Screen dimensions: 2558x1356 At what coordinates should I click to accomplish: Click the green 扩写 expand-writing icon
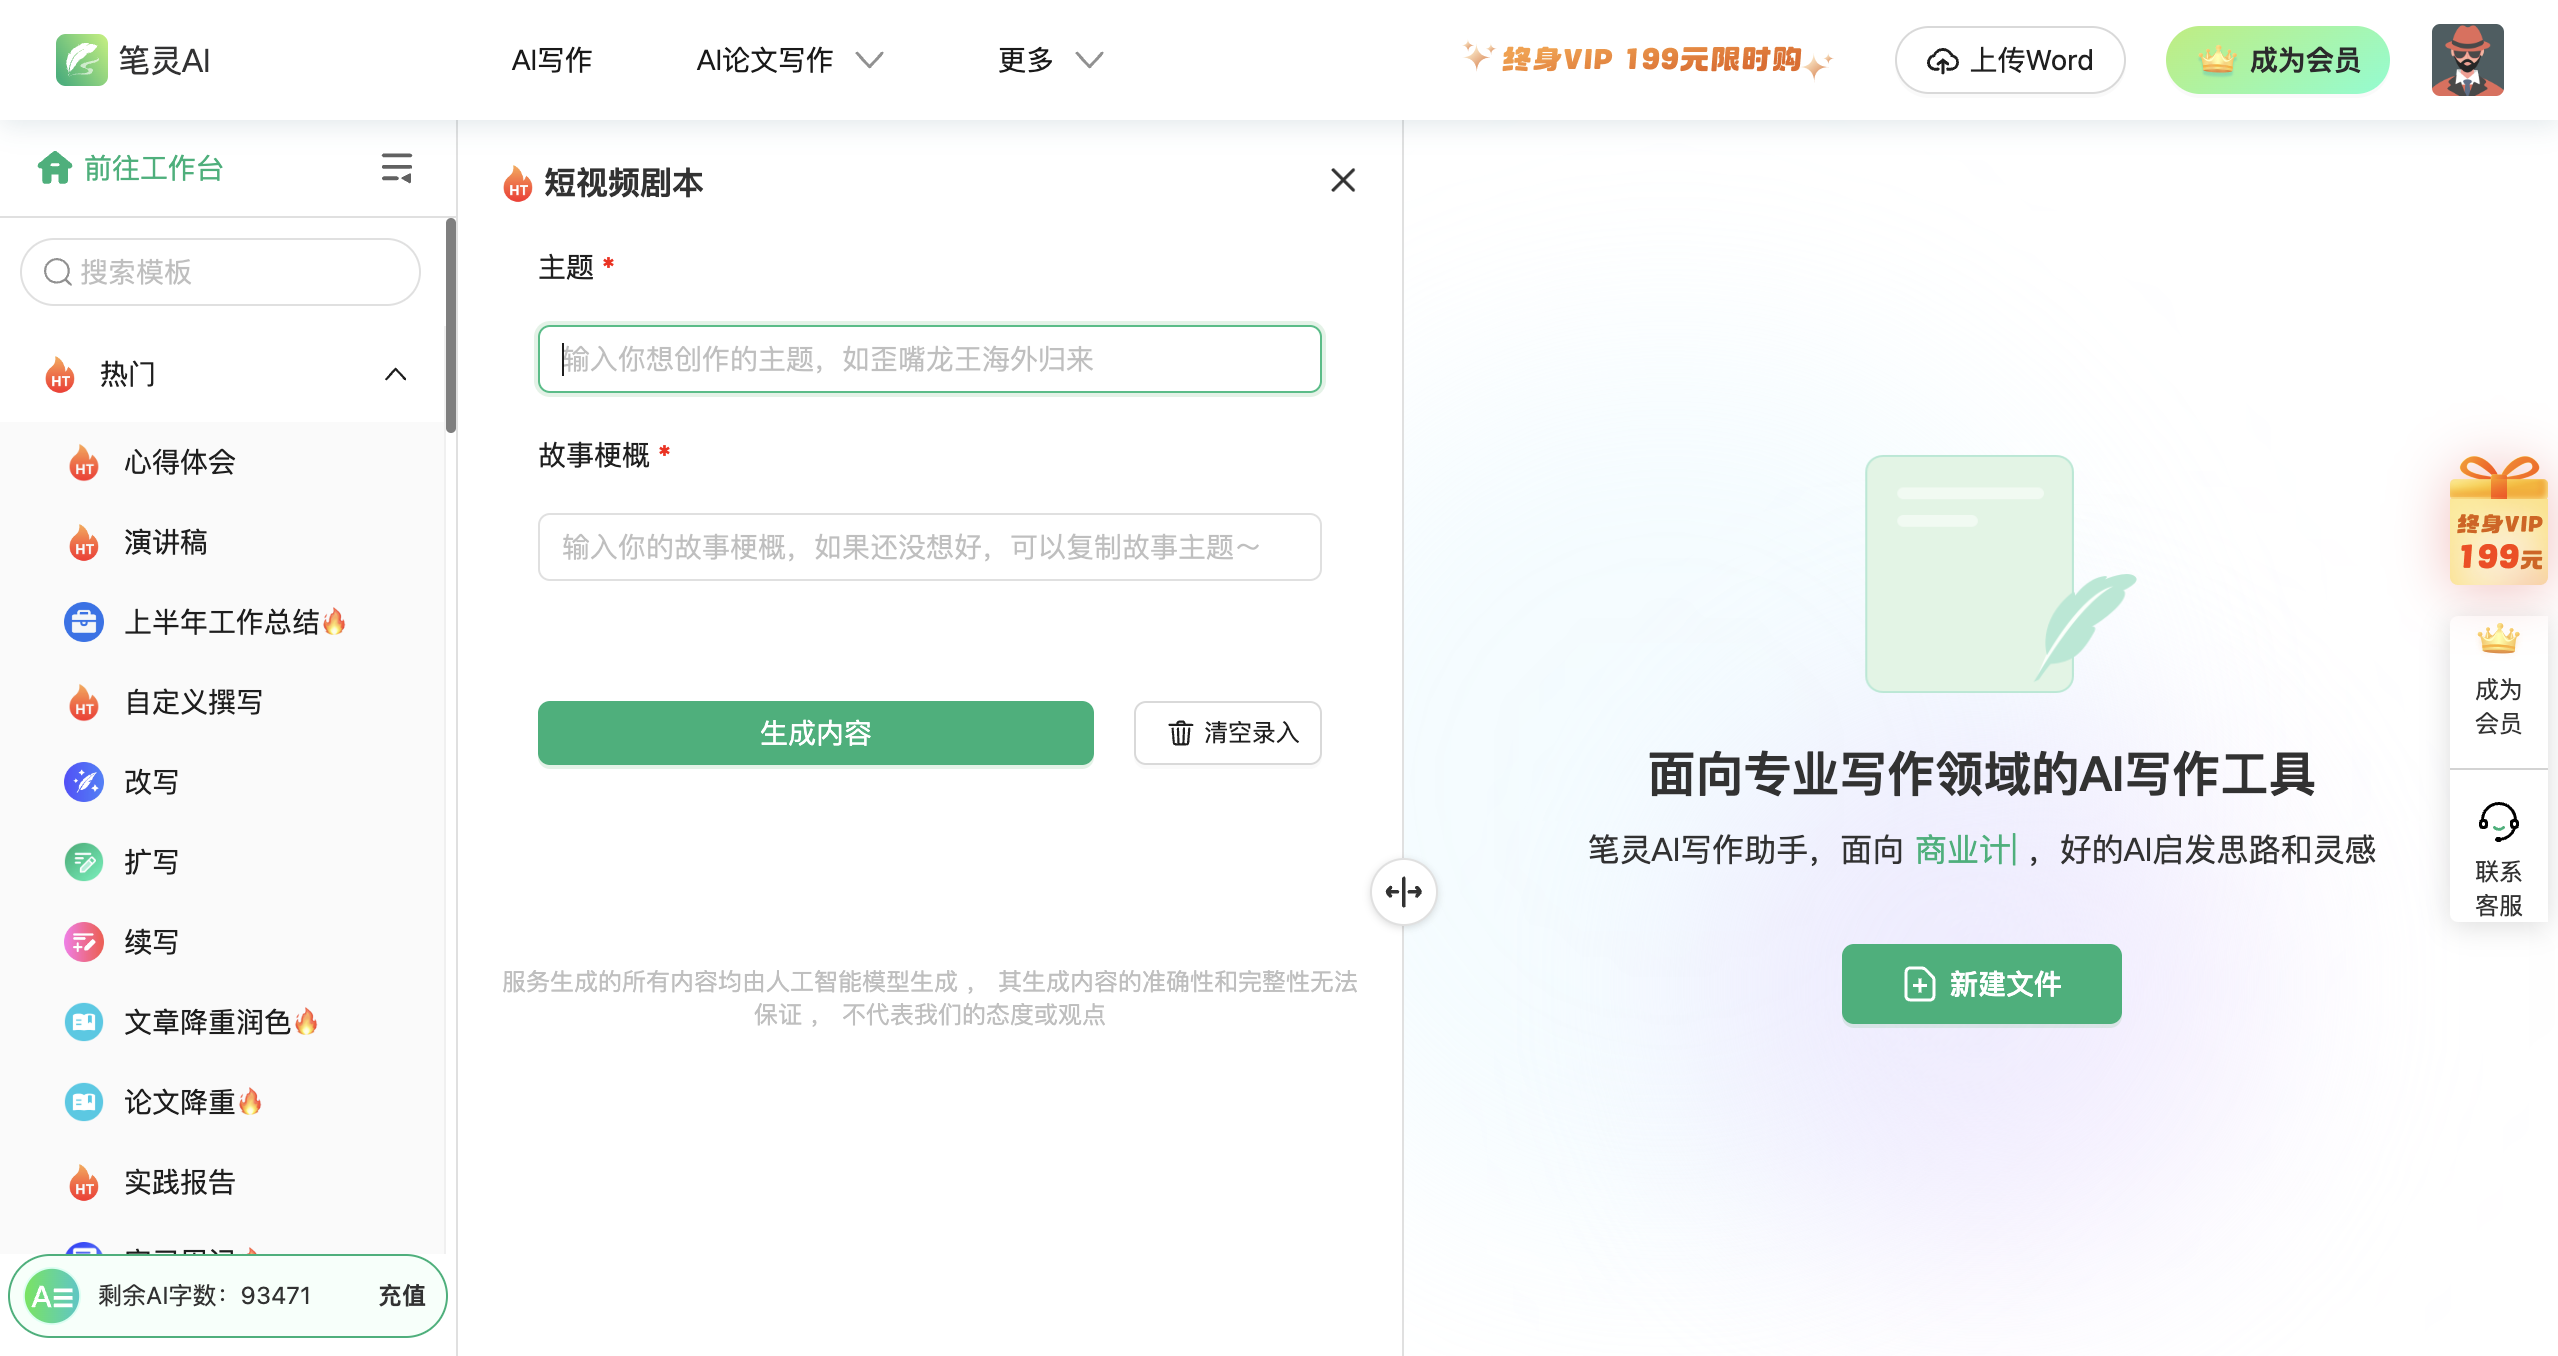(x=84, y=862)
